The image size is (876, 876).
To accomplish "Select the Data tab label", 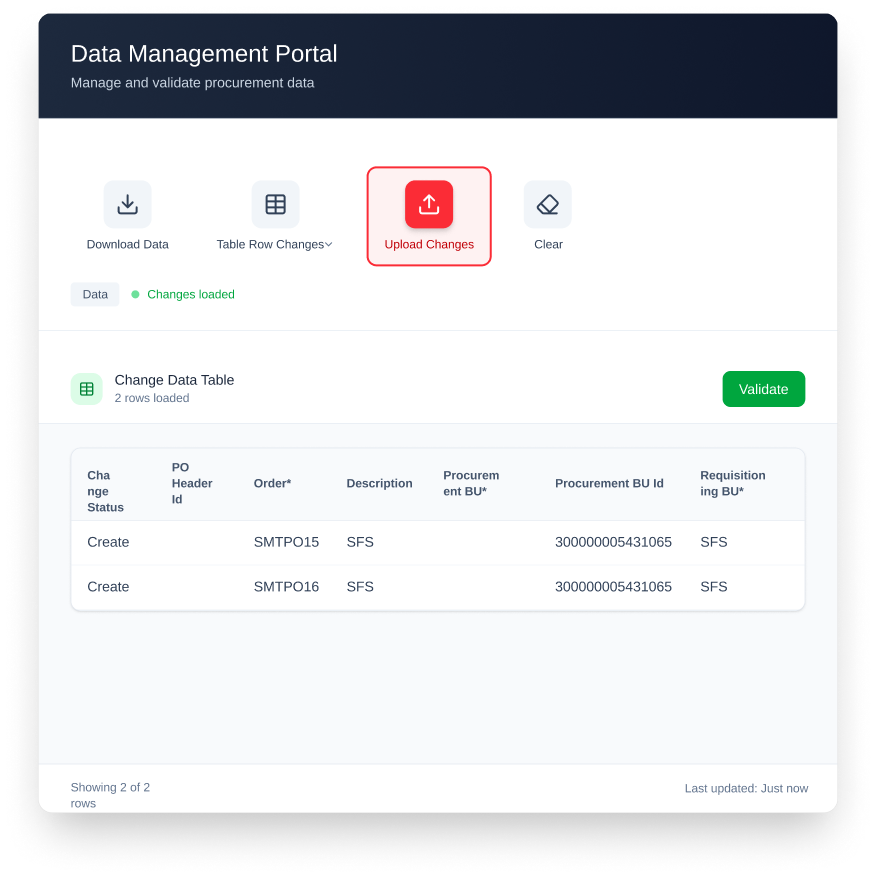I will point(95,295).
